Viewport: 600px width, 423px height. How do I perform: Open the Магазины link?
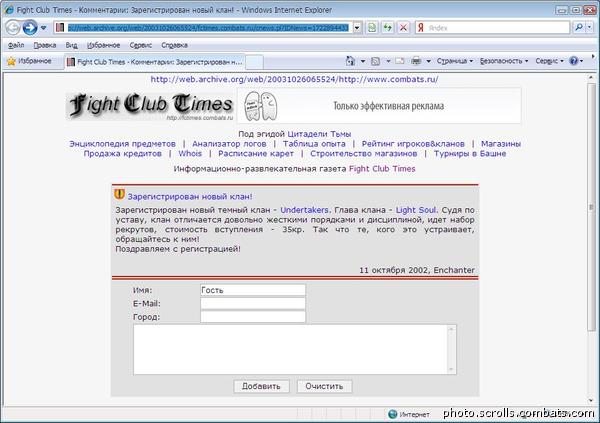501,144
